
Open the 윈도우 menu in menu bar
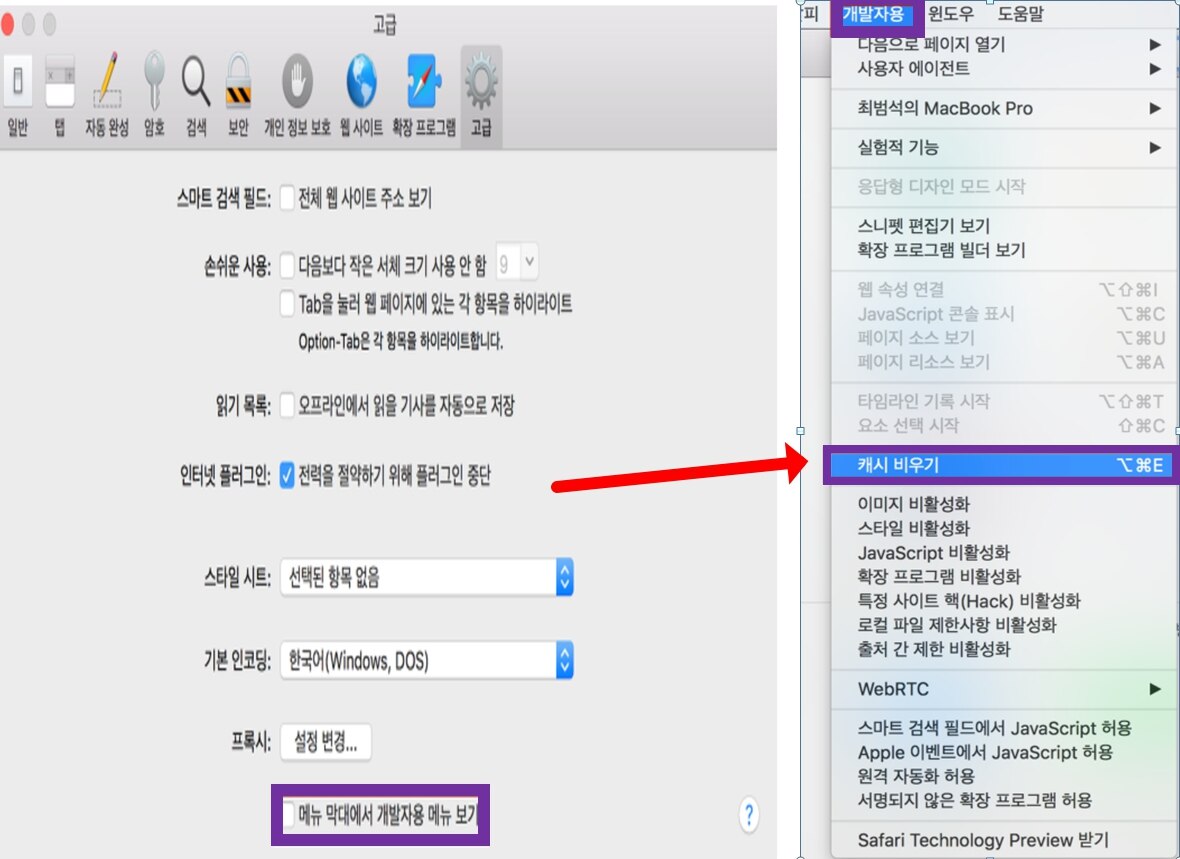tap(950, 14)
